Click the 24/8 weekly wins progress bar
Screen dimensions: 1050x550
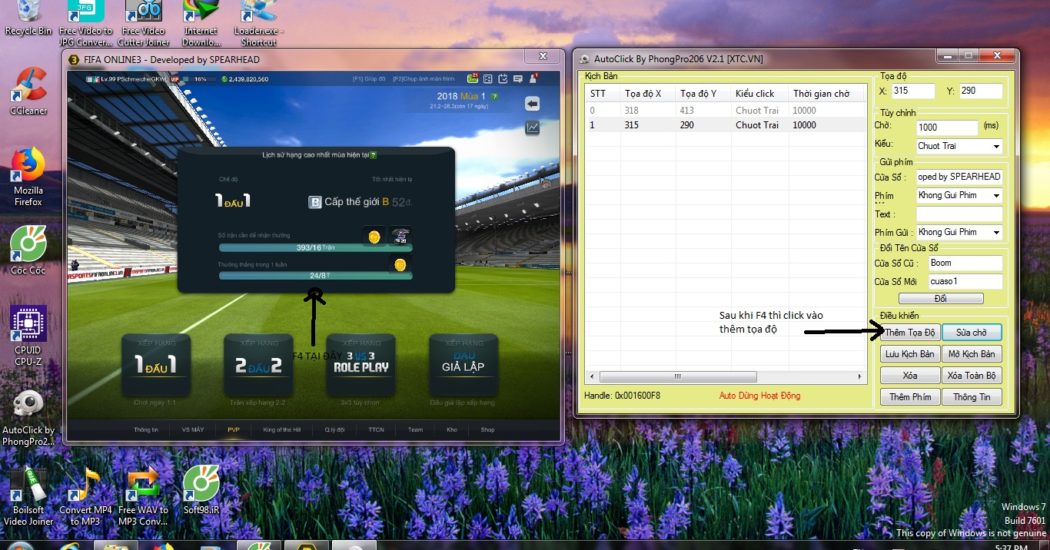click(315, 275)
